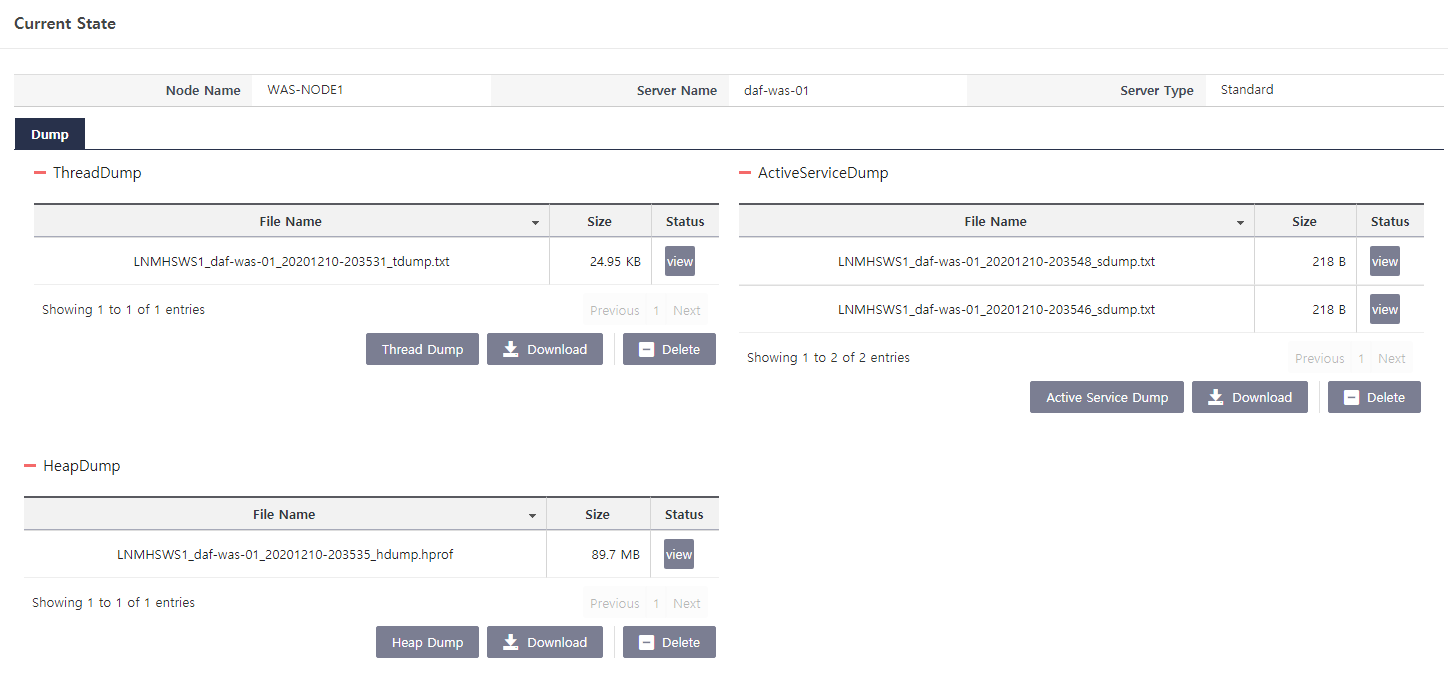Click the delete icon on ActiveServiceDump Delete button

pos(1352,396)
